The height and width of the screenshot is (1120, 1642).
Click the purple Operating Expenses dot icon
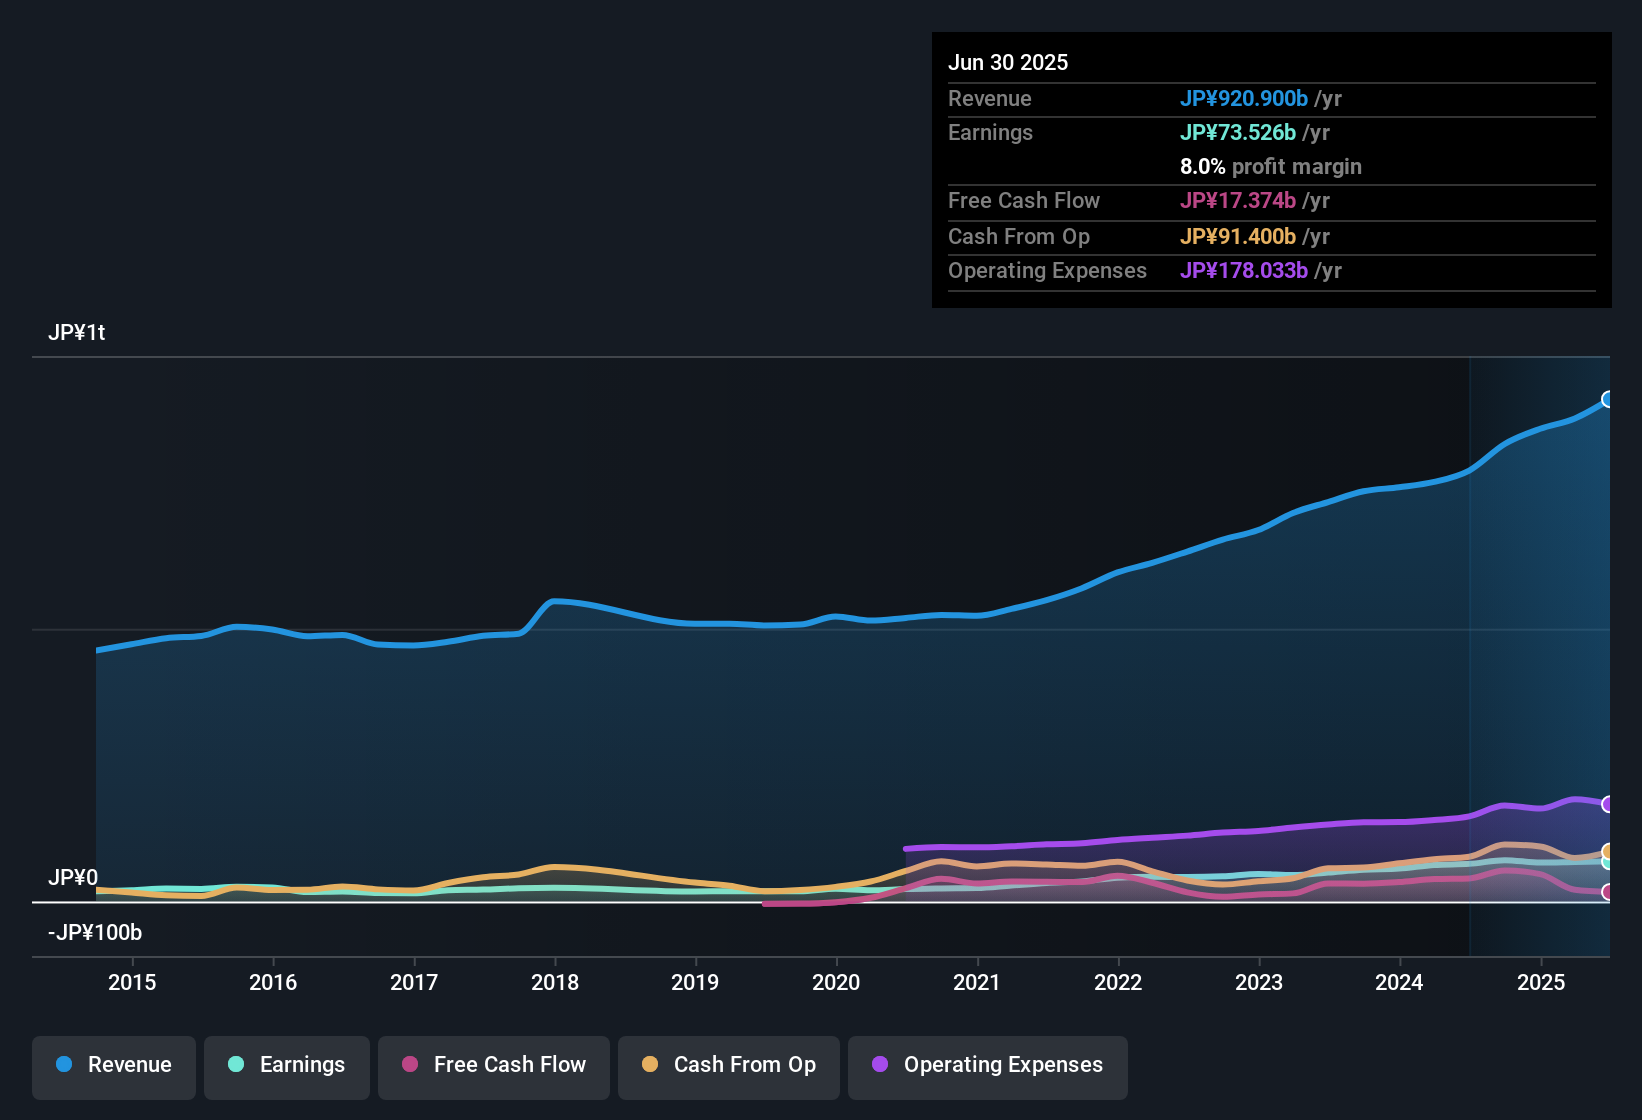(878, 1065)
